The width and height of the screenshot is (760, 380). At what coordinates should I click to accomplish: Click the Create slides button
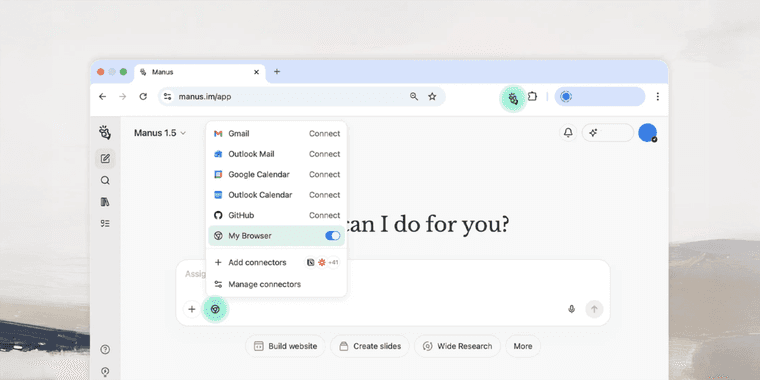pyautogui.click(x=370, y=346)
